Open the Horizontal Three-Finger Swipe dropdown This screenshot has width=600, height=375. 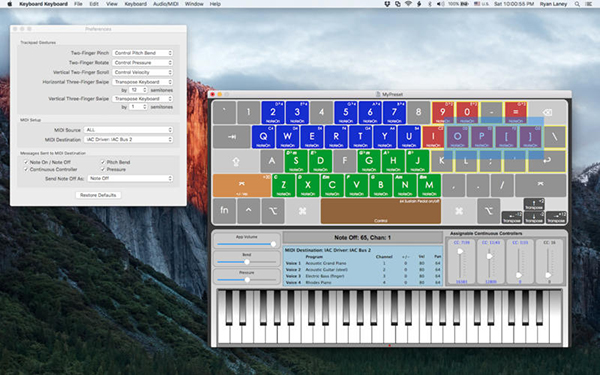[x=143, y=82]
